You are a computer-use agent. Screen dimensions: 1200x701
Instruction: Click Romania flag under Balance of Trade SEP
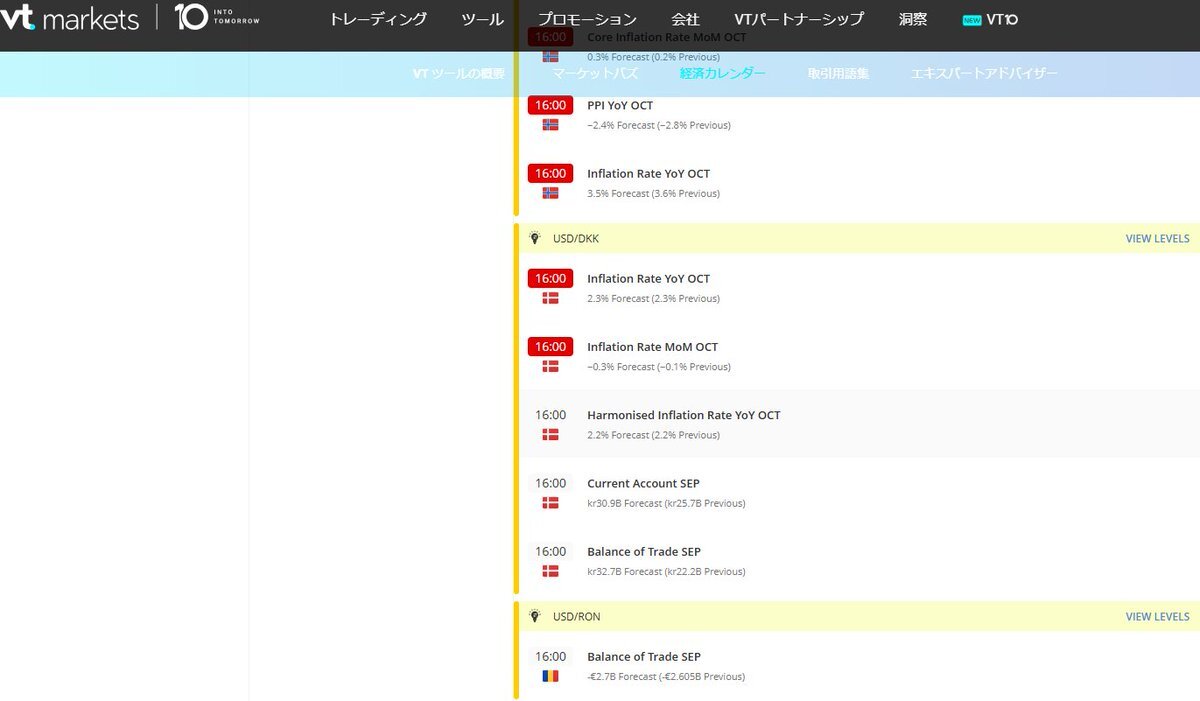pos(550,676)
